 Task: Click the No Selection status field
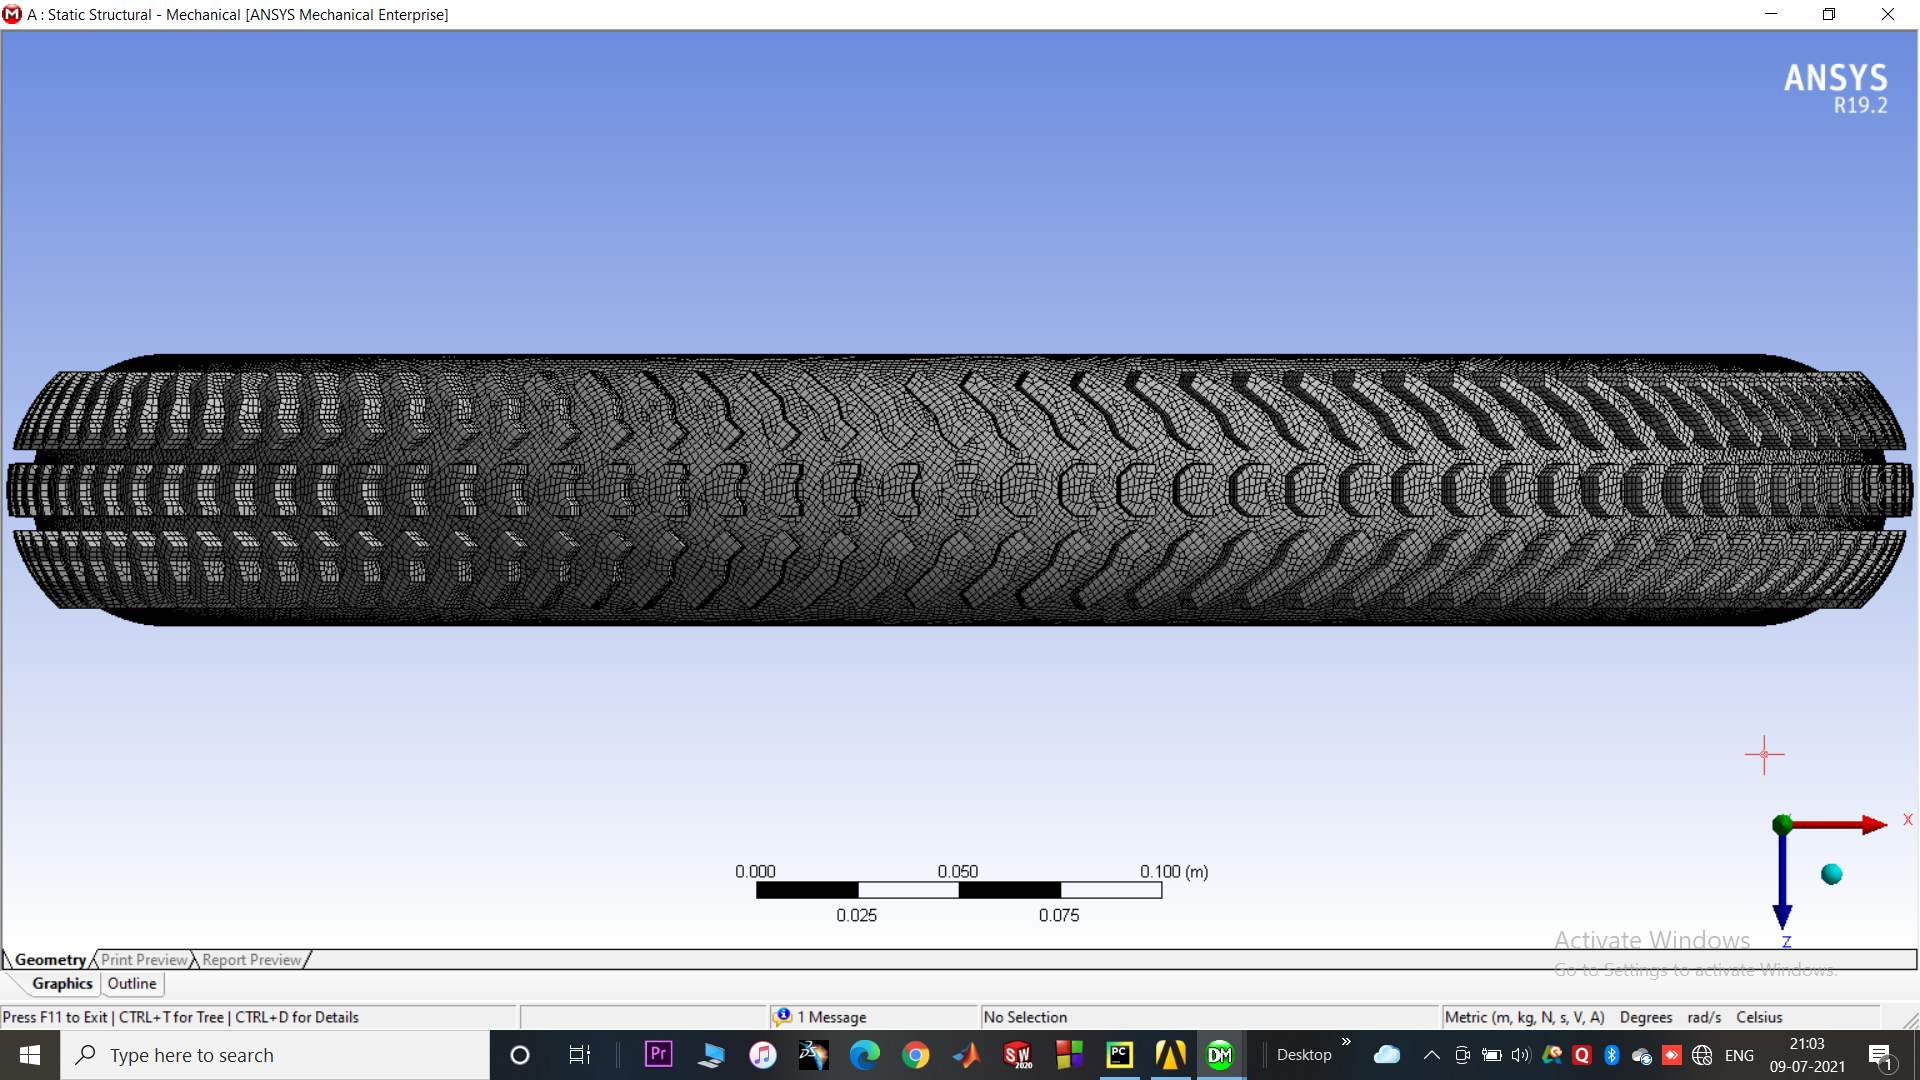(1208, 1017)
